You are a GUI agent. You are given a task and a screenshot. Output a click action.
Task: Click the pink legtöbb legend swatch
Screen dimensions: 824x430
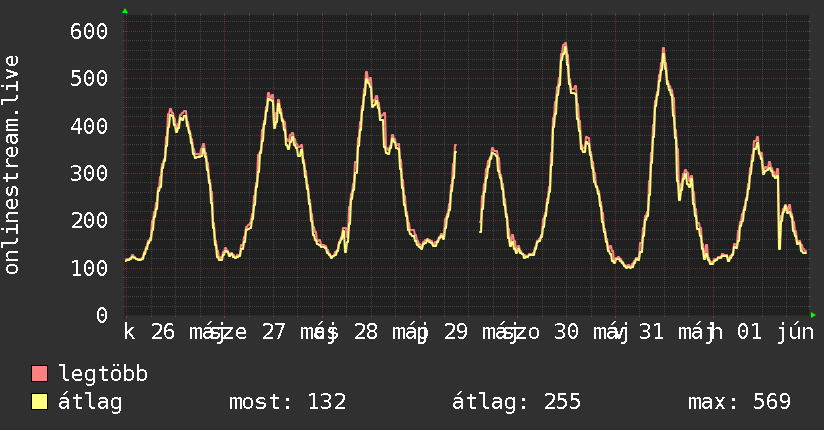39,373
